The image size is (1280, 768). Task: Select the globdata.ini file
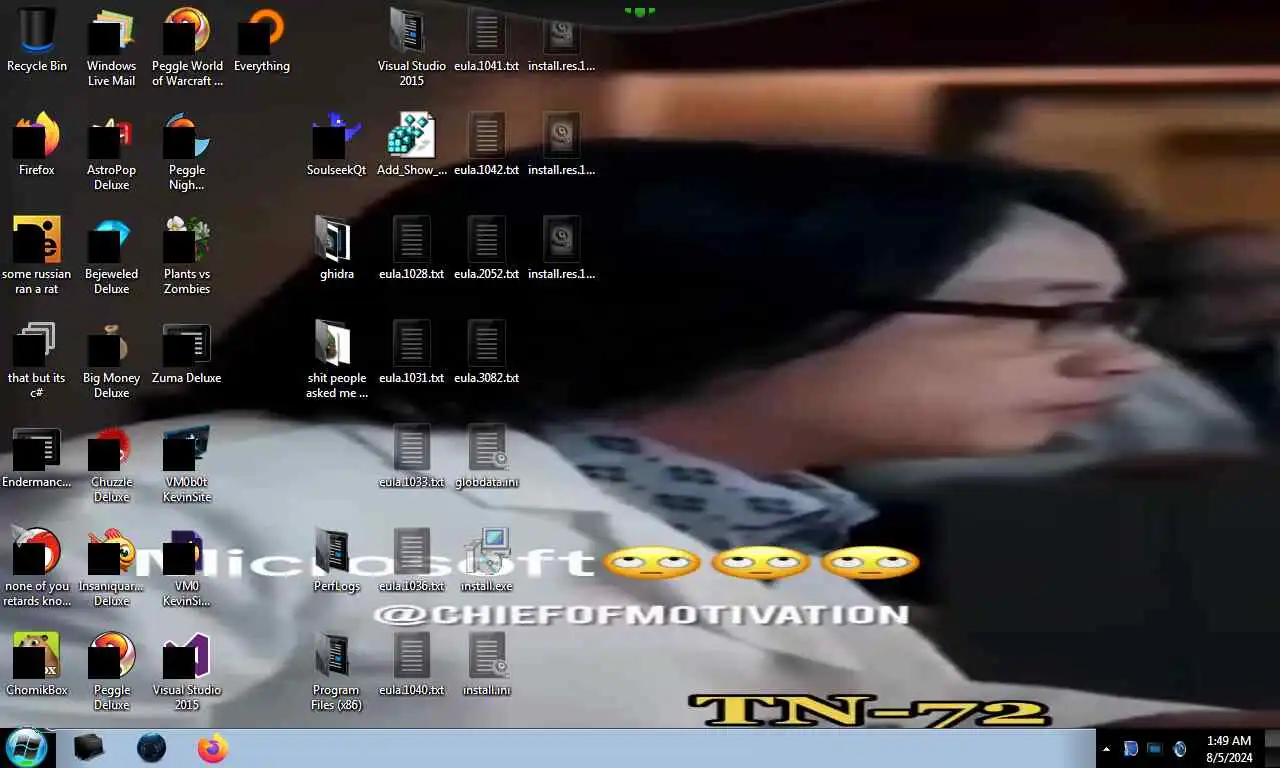point(486,456)
